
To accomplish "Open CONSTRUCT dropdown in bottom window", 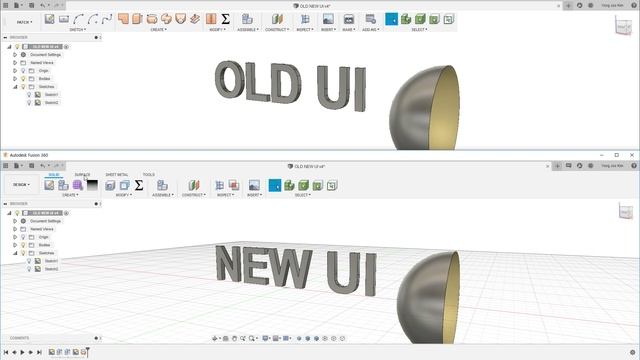I will (x=194, y=195).
